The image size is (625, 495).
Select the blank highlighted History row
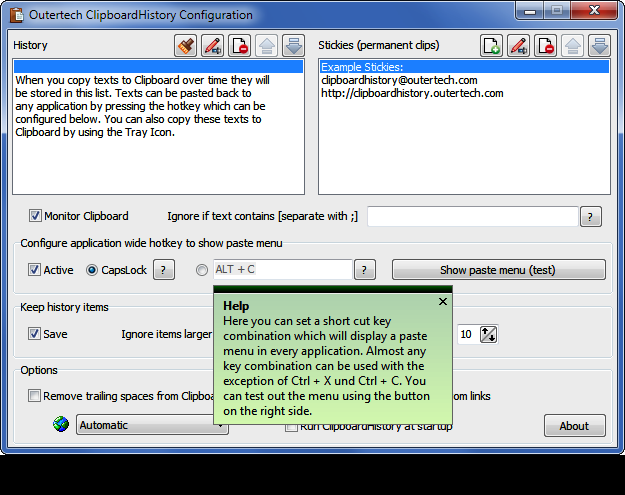[158, 67]
